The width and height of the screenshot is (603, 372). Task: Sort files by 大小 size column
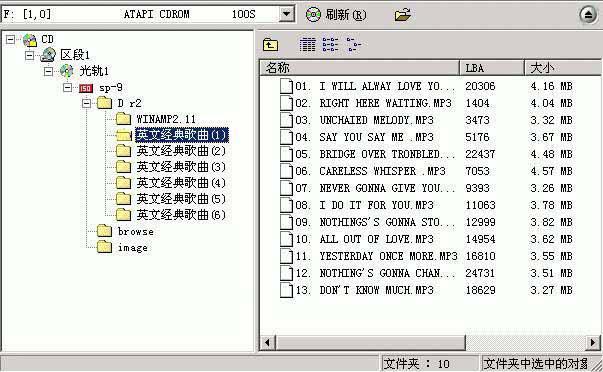point(562,68)
